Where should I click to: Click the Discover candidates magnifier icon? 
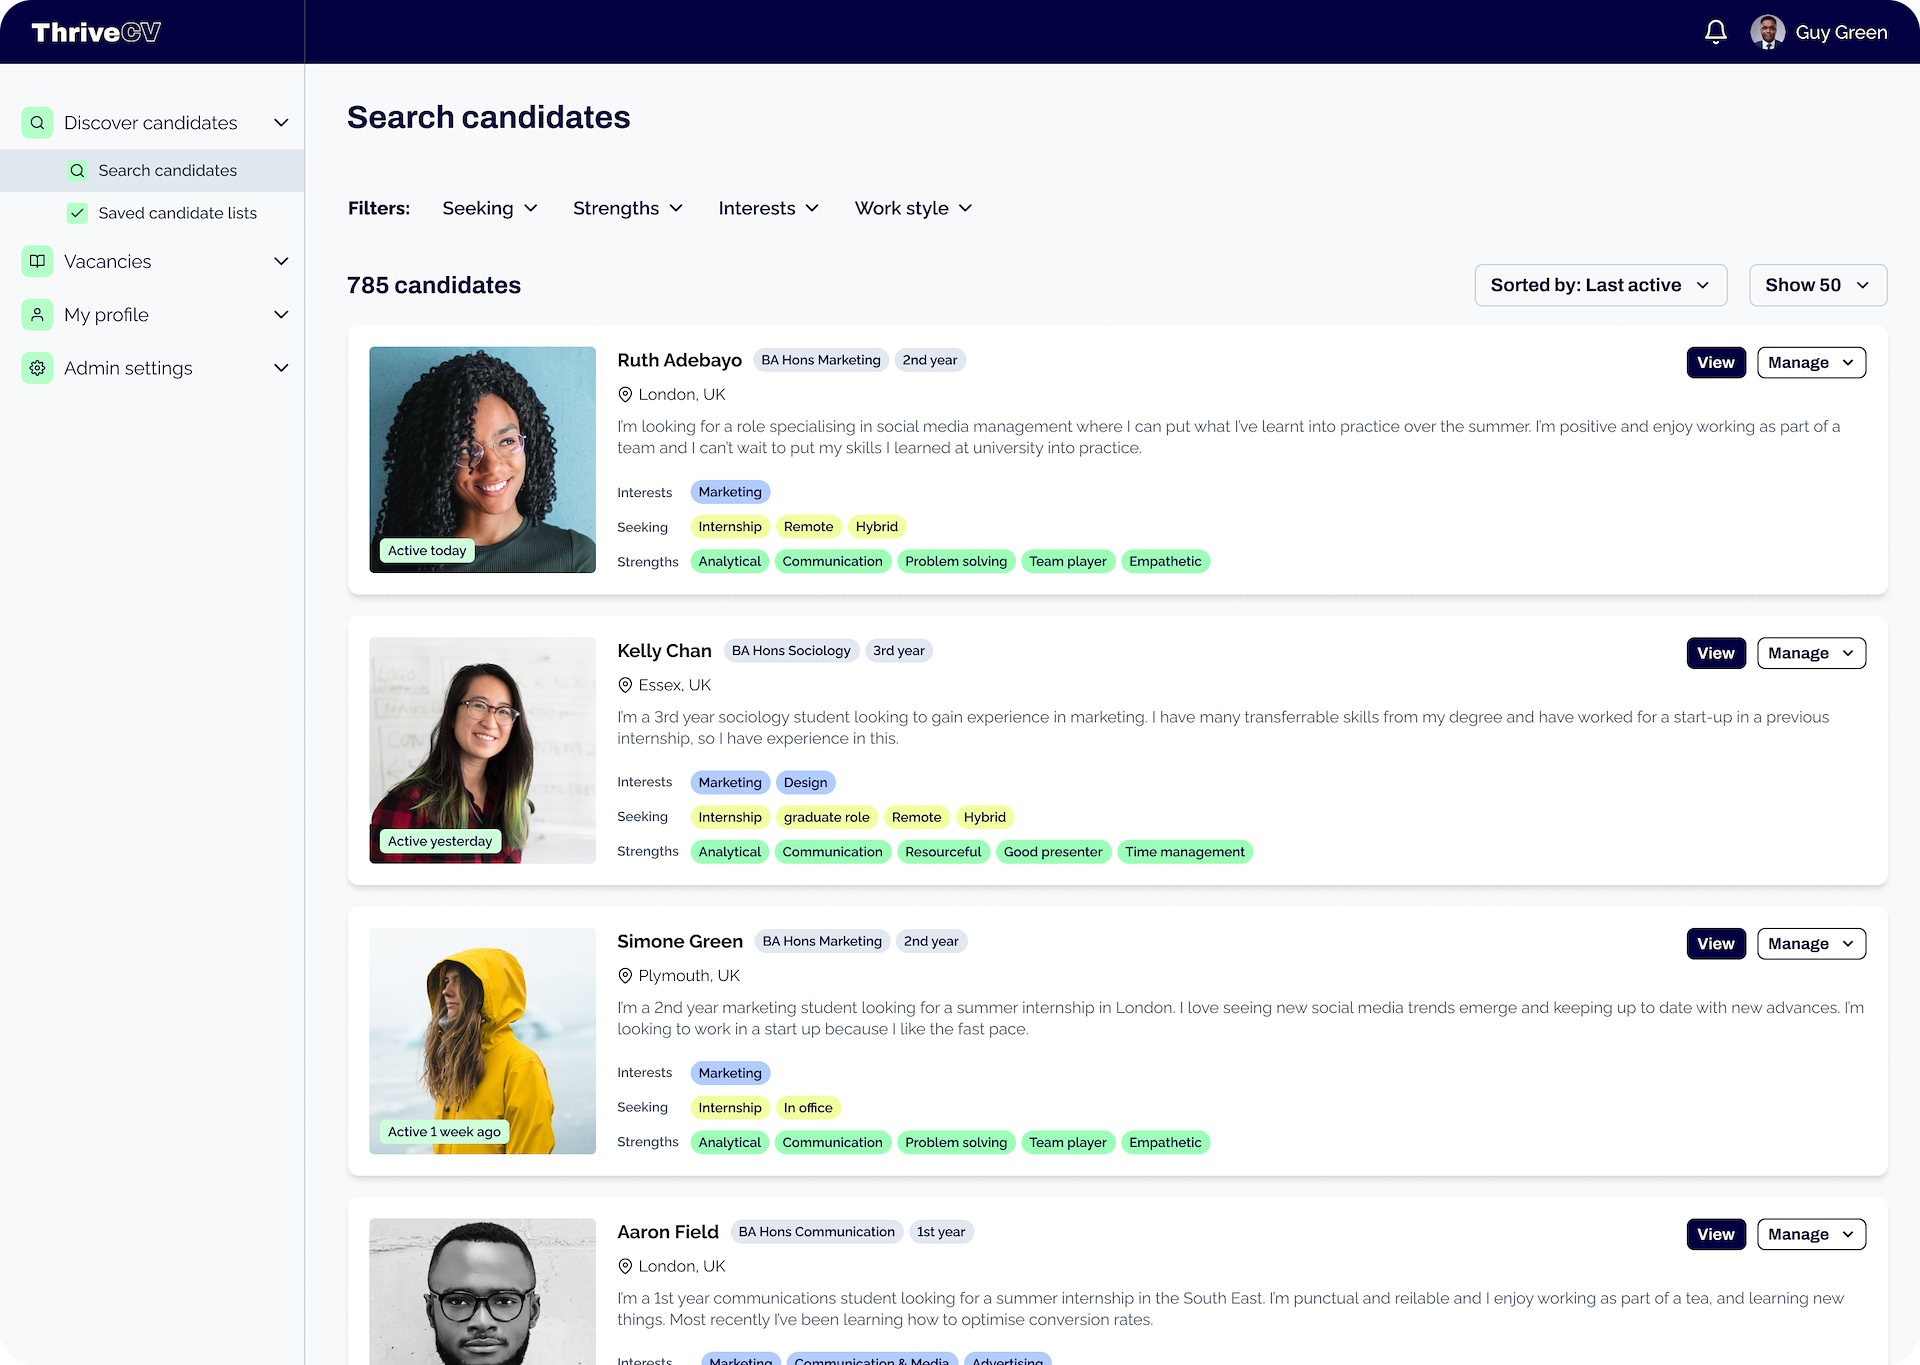[x=37, y=123]
